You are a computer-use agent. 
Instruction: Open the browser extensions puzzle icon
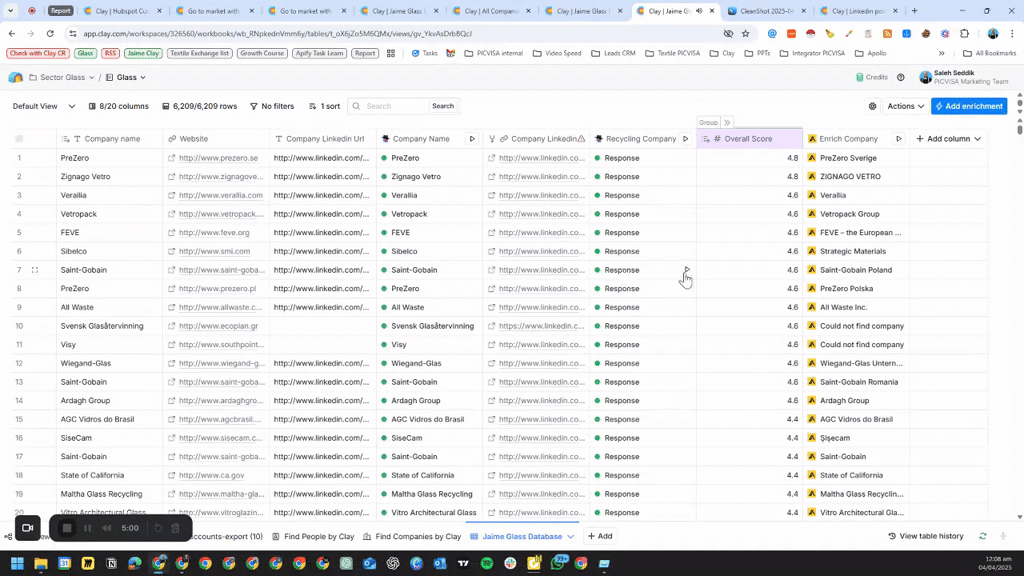[965, 33]
